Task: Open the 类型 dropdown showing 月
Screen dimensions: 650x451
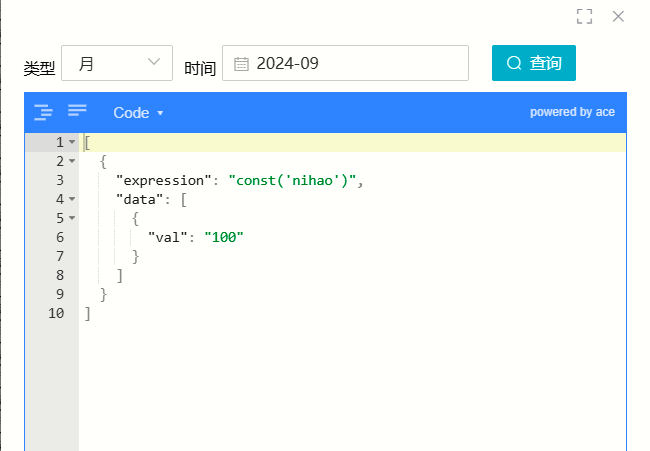Action: coord(117,63)
